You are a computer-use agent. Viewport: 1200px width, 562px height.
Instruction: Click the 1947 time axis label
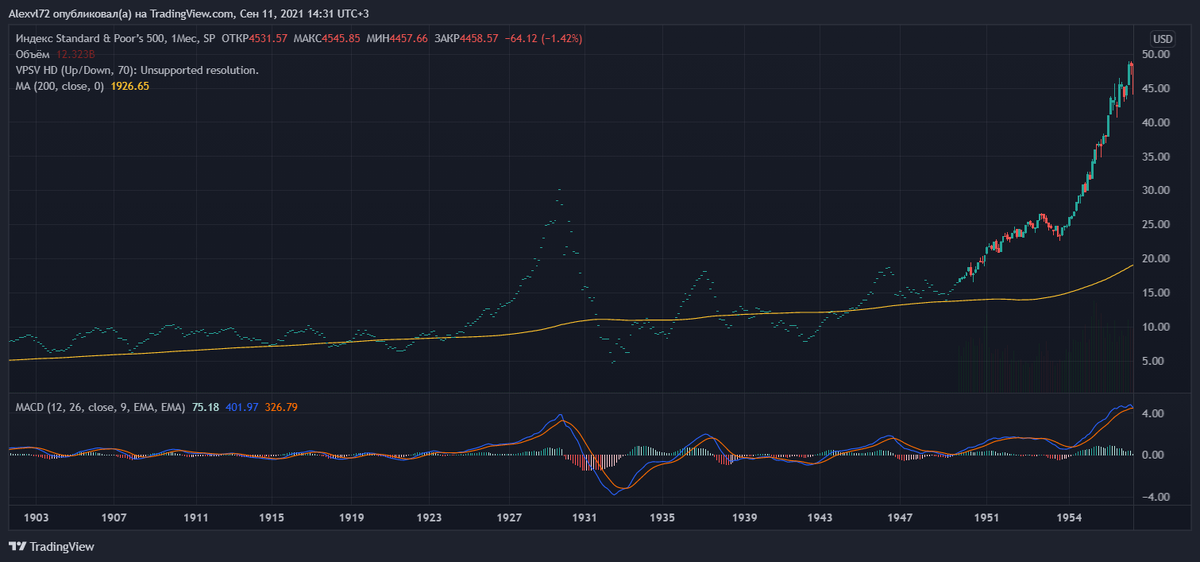click(901, 519)
